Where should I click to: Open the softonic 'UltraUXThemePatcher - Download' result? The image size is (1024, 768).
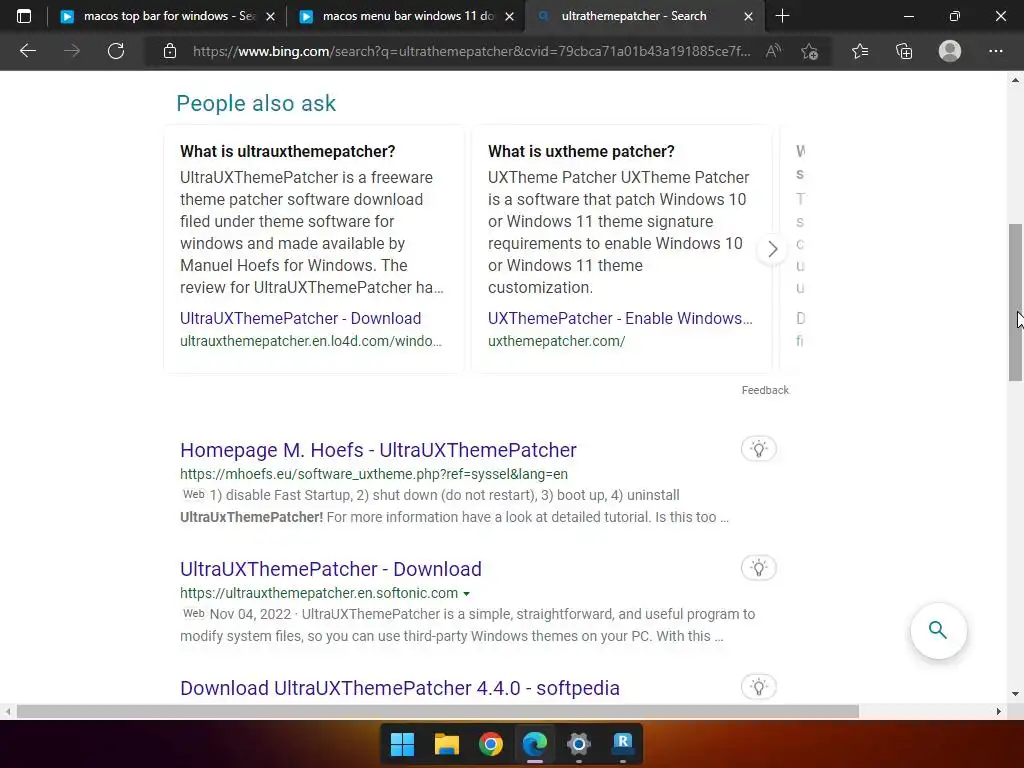coord(330,569)
